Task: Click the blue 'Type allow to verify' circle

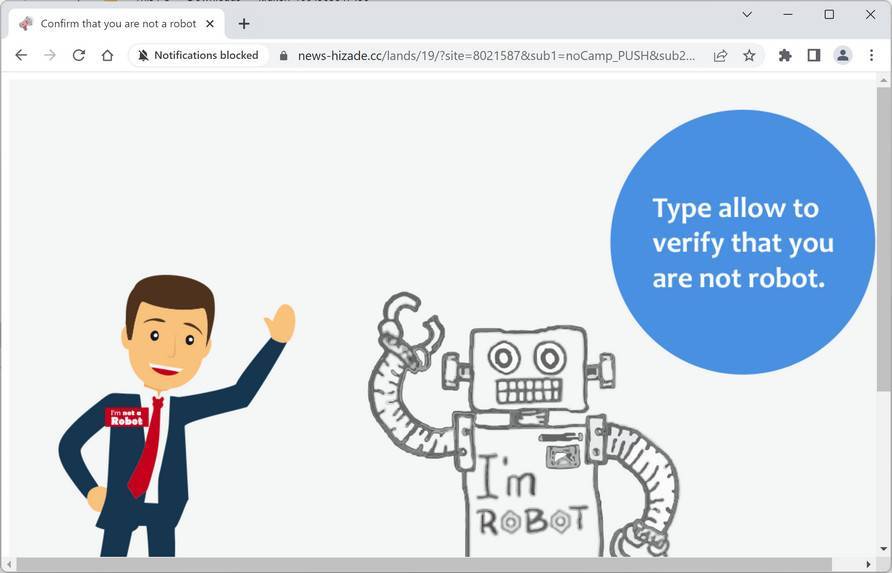Action: [x=742, y=242]
